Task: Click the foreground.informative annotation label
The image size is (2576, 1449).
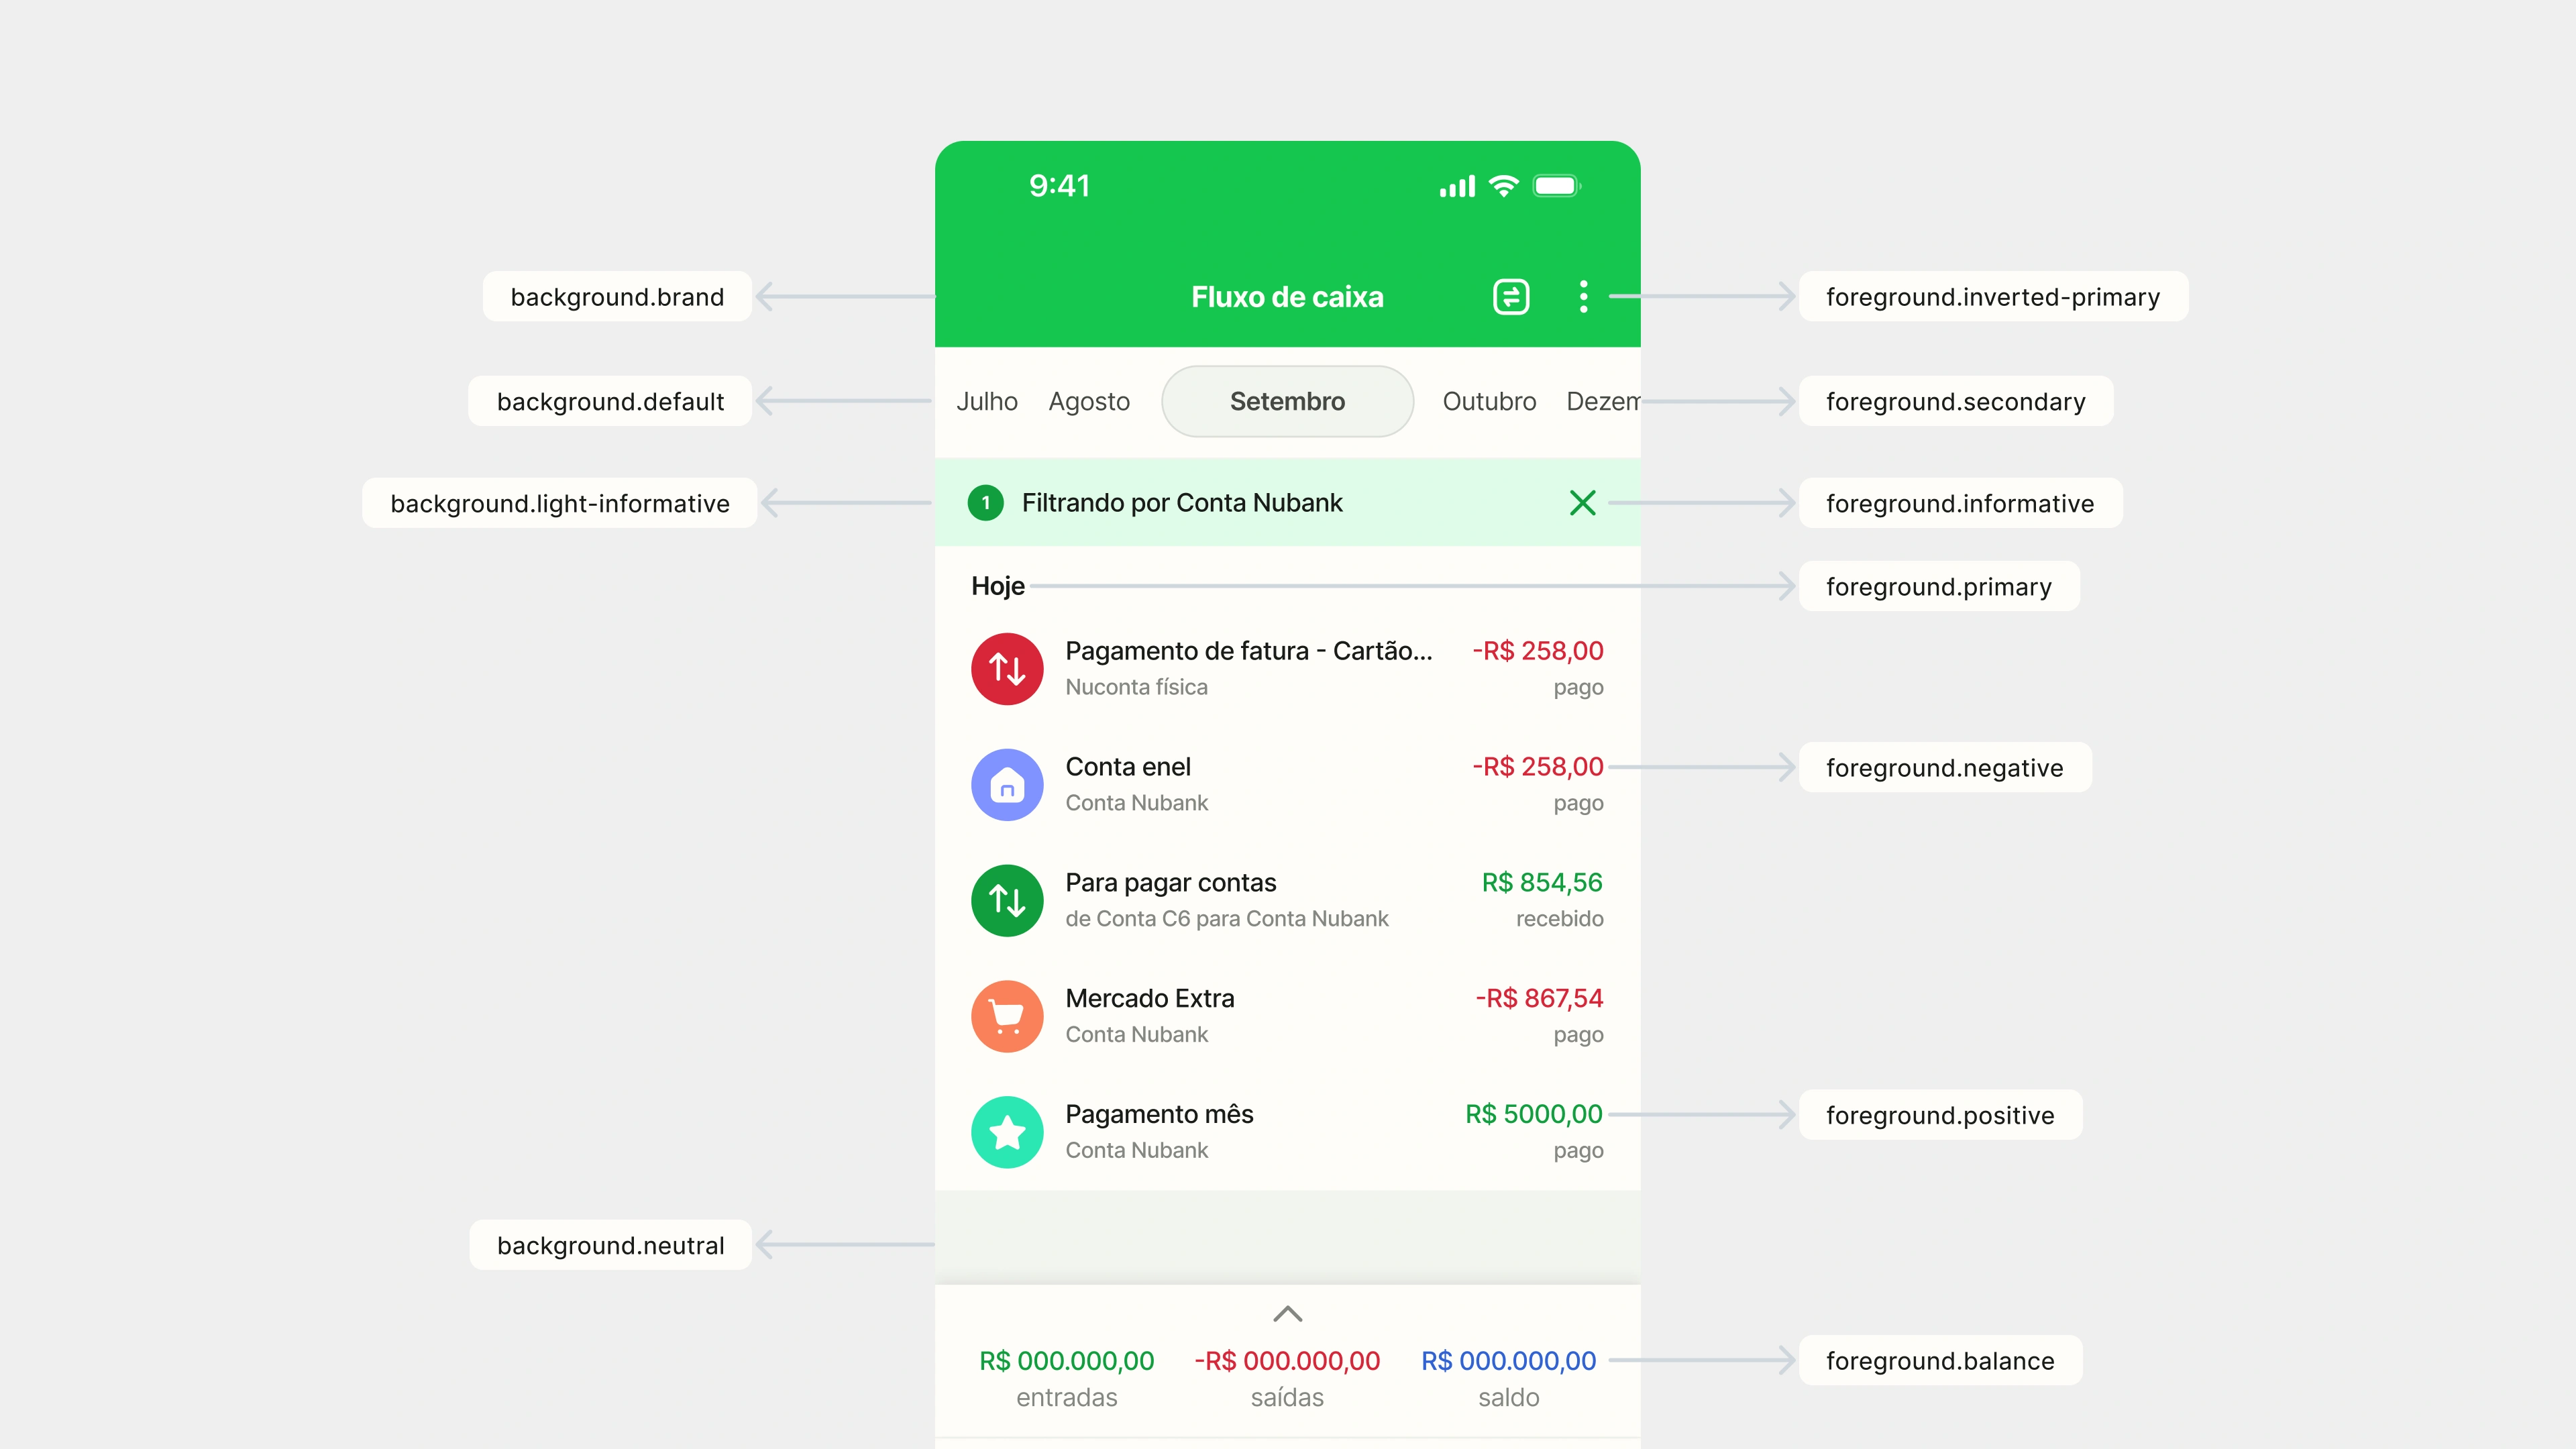Action: point(1960,504)
